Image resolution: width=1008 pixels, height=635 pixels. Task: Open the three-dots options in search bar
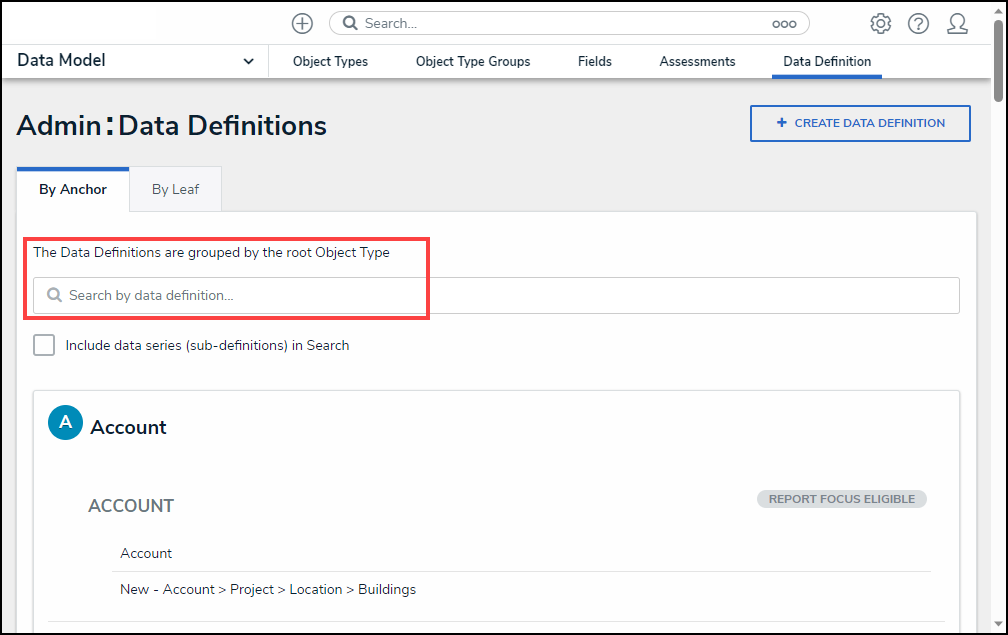(x=784, y=24)
